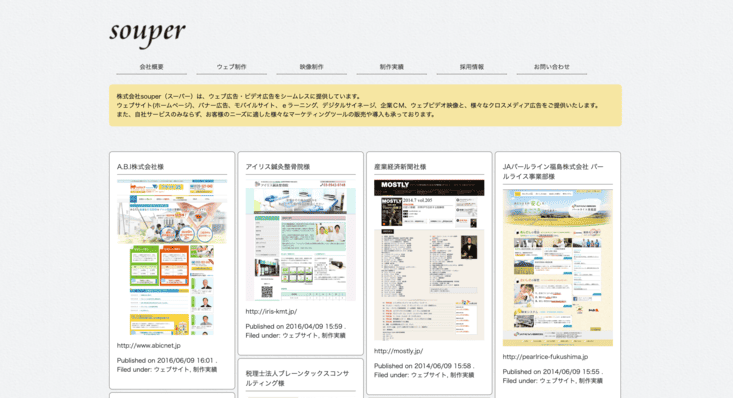733x398 pixels.
Task: Open the お問い合わせ menu item
Action: click(552, 67)
